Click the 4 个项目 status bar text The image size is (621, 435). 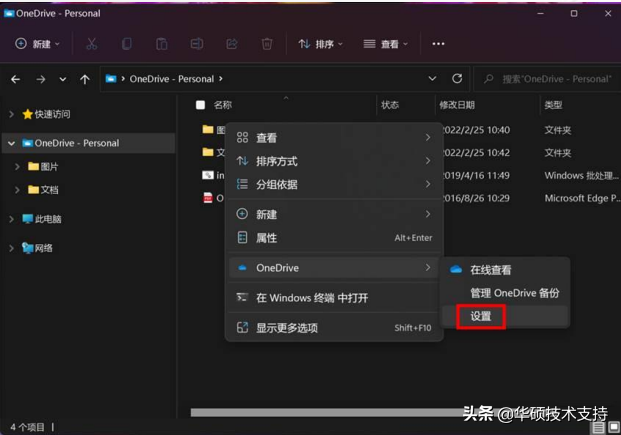(x=27, y=427)
